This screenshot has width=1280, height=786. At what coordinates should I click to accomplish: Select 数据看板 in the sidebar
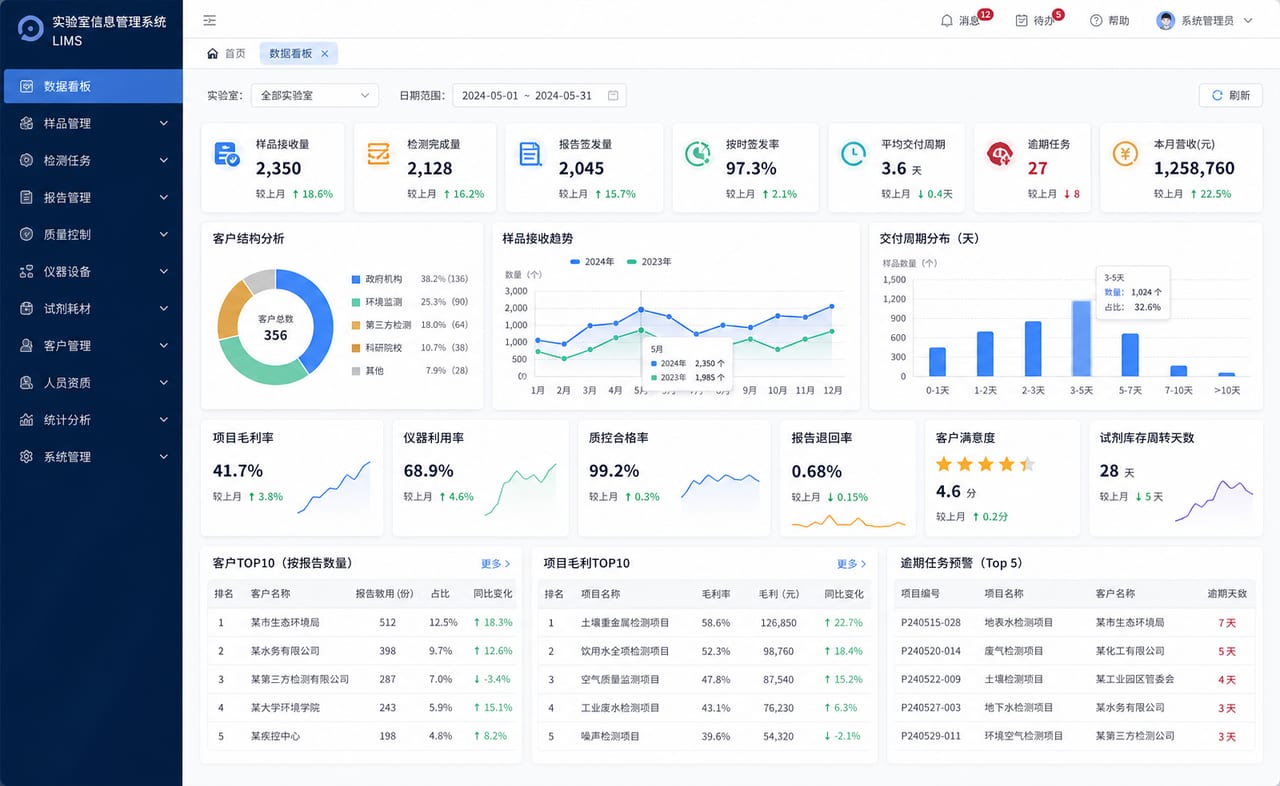(x=93, y=86)
